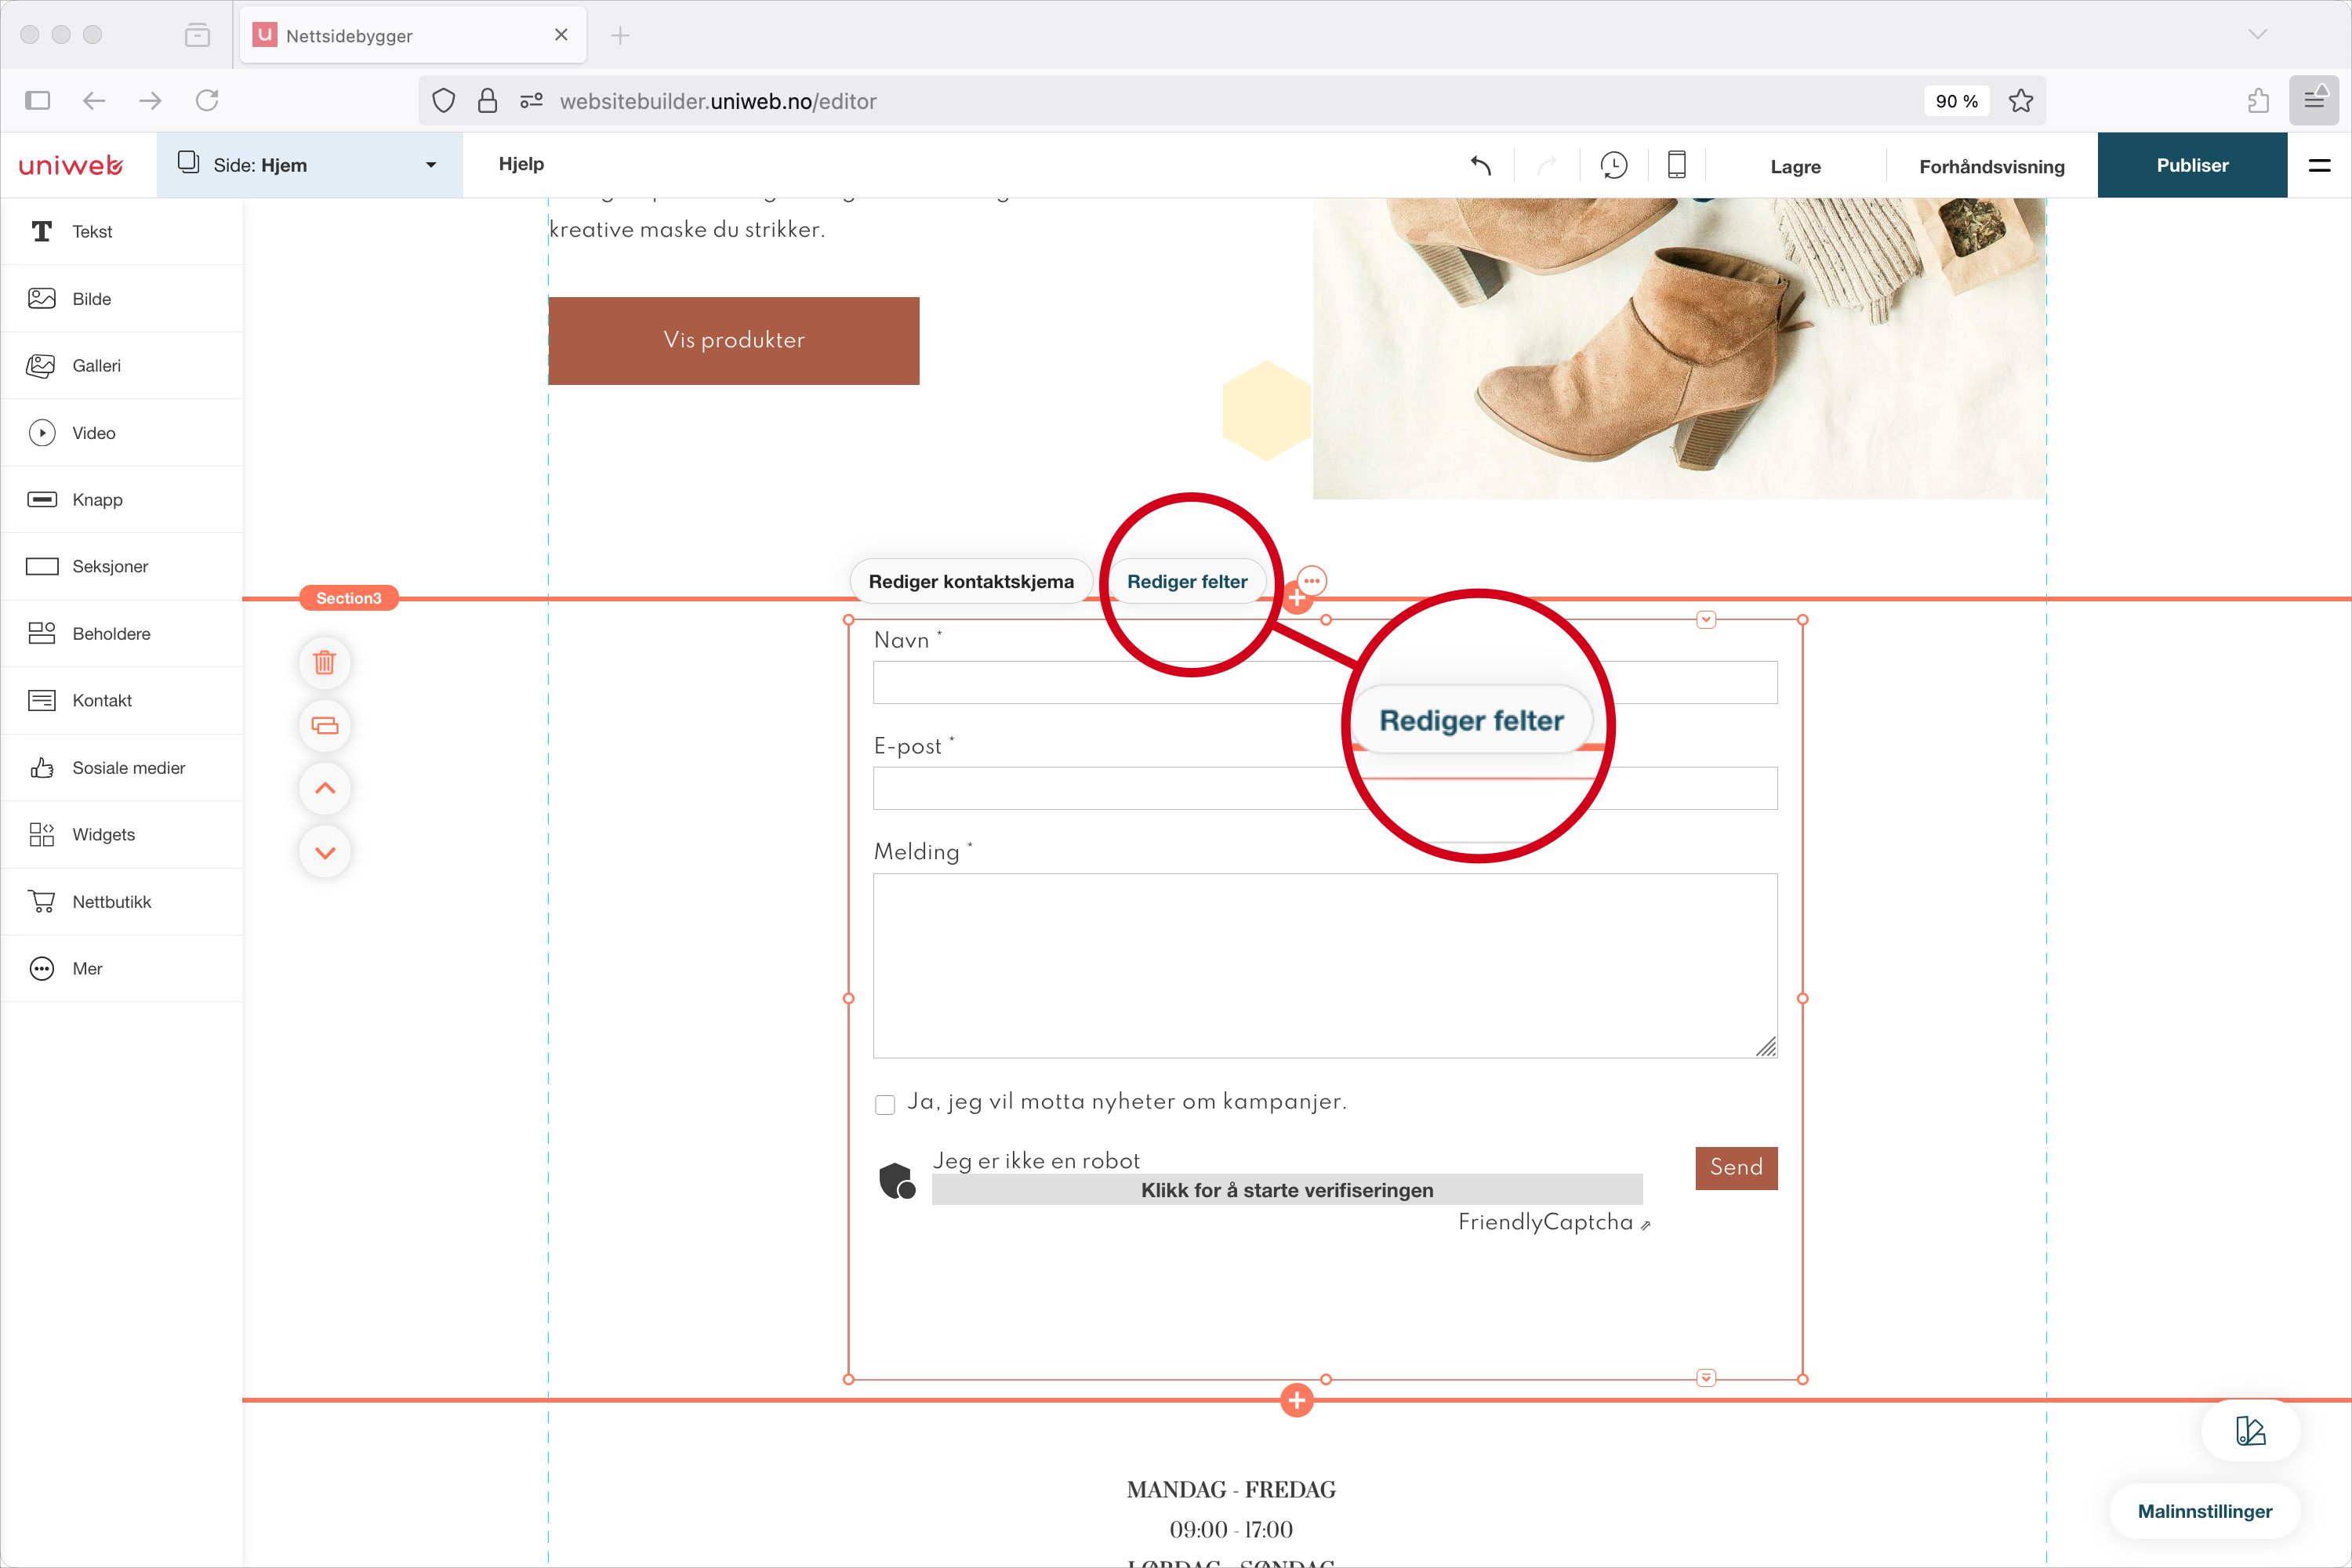
Task: Show more elements via Mer
Action: pyautogui.click(x=121, y=968)
